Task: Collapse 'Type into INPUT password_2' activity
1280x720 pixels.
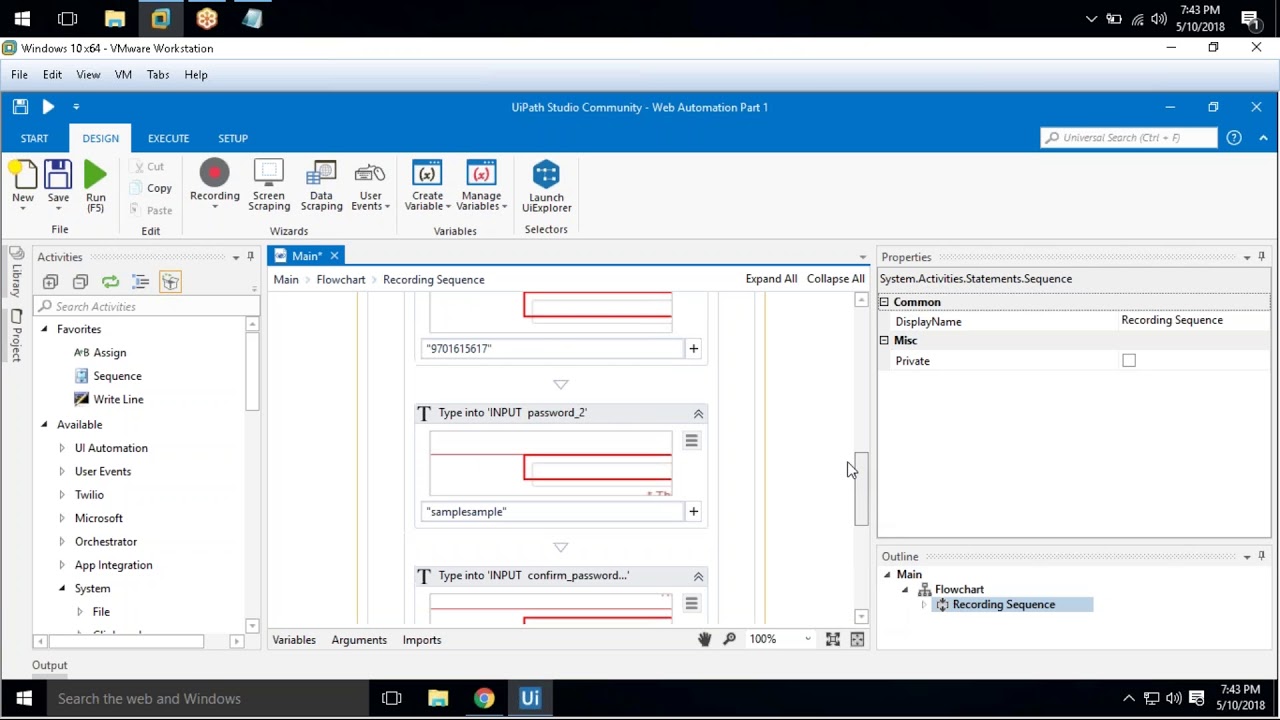Action: click(x=699, y=413)
